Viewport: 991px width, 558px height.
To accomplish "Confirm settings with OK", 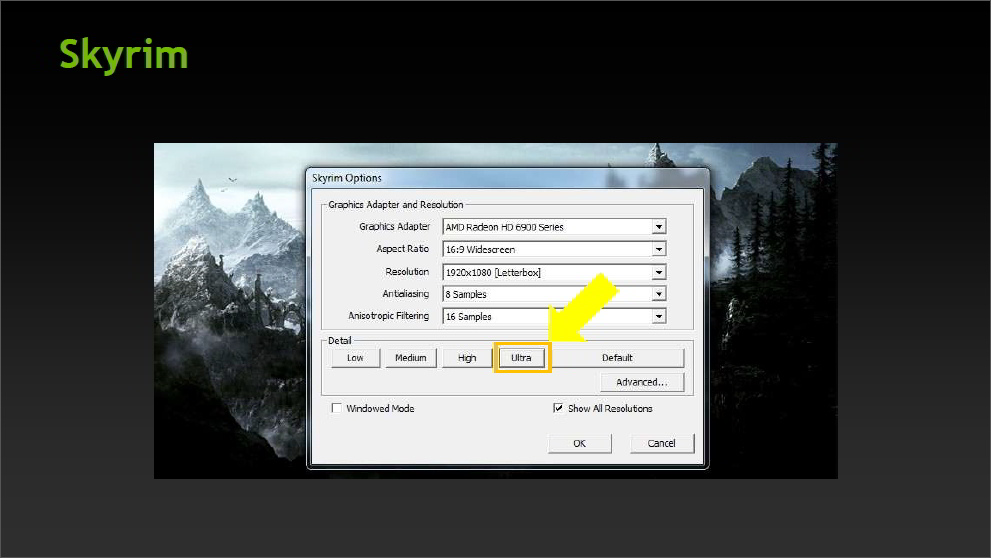I will tap(580, 443).
